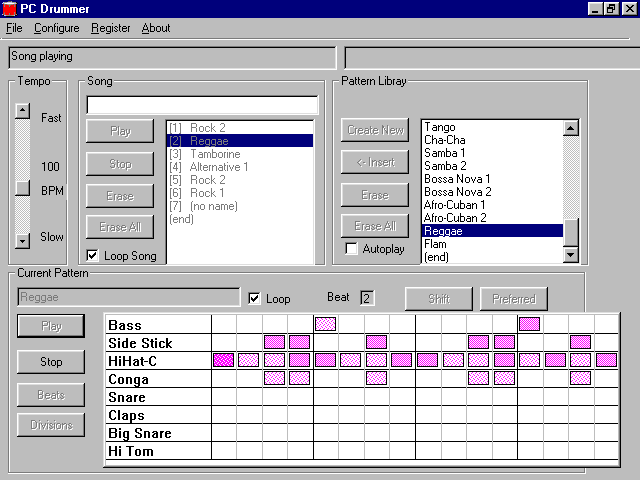Click the Tempo slider thumb
The height and width of the screenshot is (480, 640).
click(x=23, y=188)
